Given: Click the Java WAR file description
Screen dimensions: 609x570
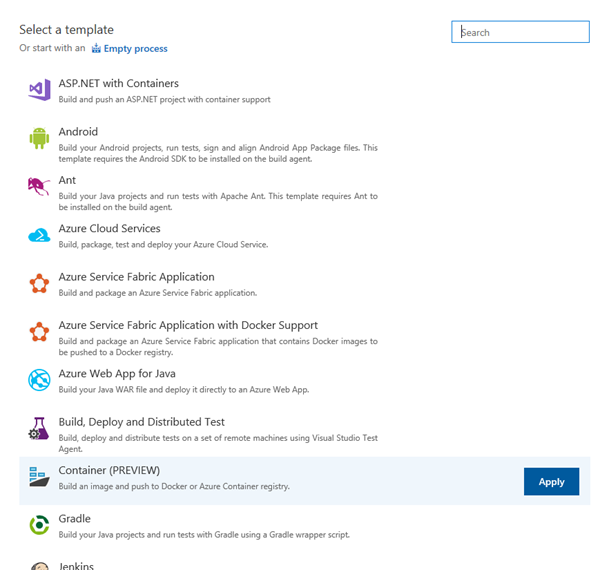Looking at the screenshot, I should click(x=184, y=390).
